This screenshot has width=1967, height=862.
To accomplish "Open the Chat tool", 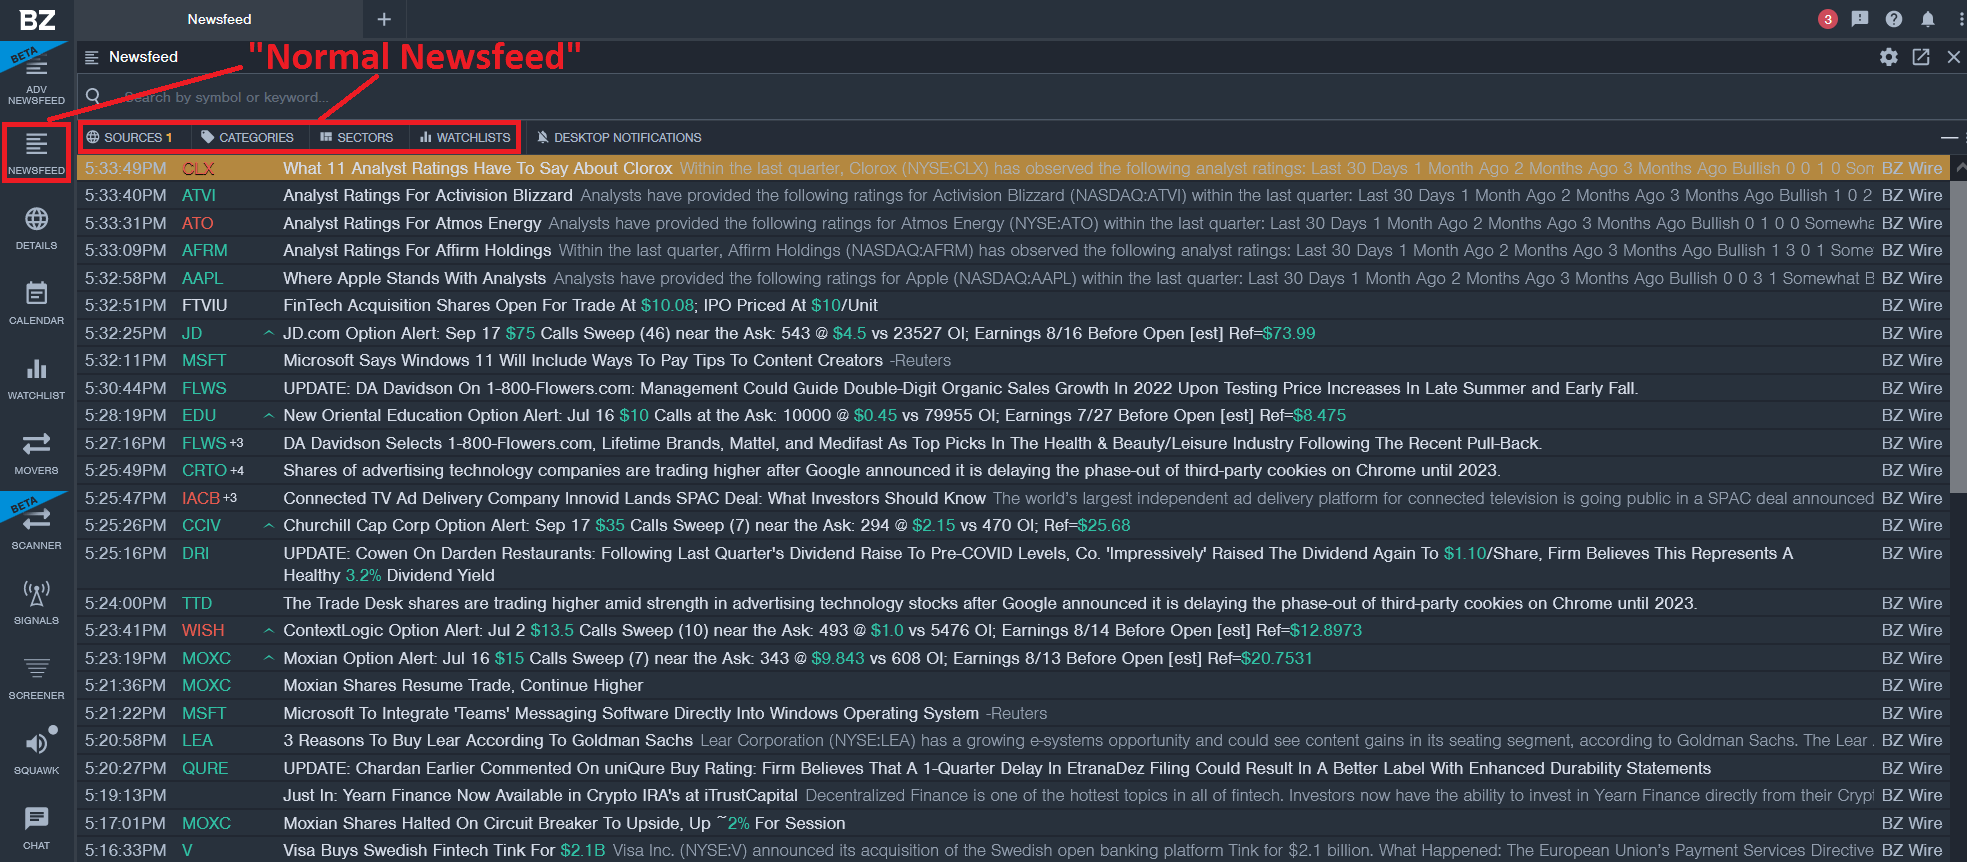I will (x=36, y=828).
